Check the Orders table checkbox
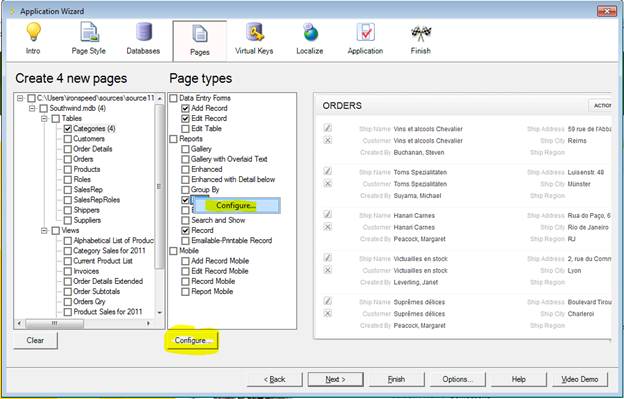The height and width of the screenshot is (399, 624). [68, 159]
